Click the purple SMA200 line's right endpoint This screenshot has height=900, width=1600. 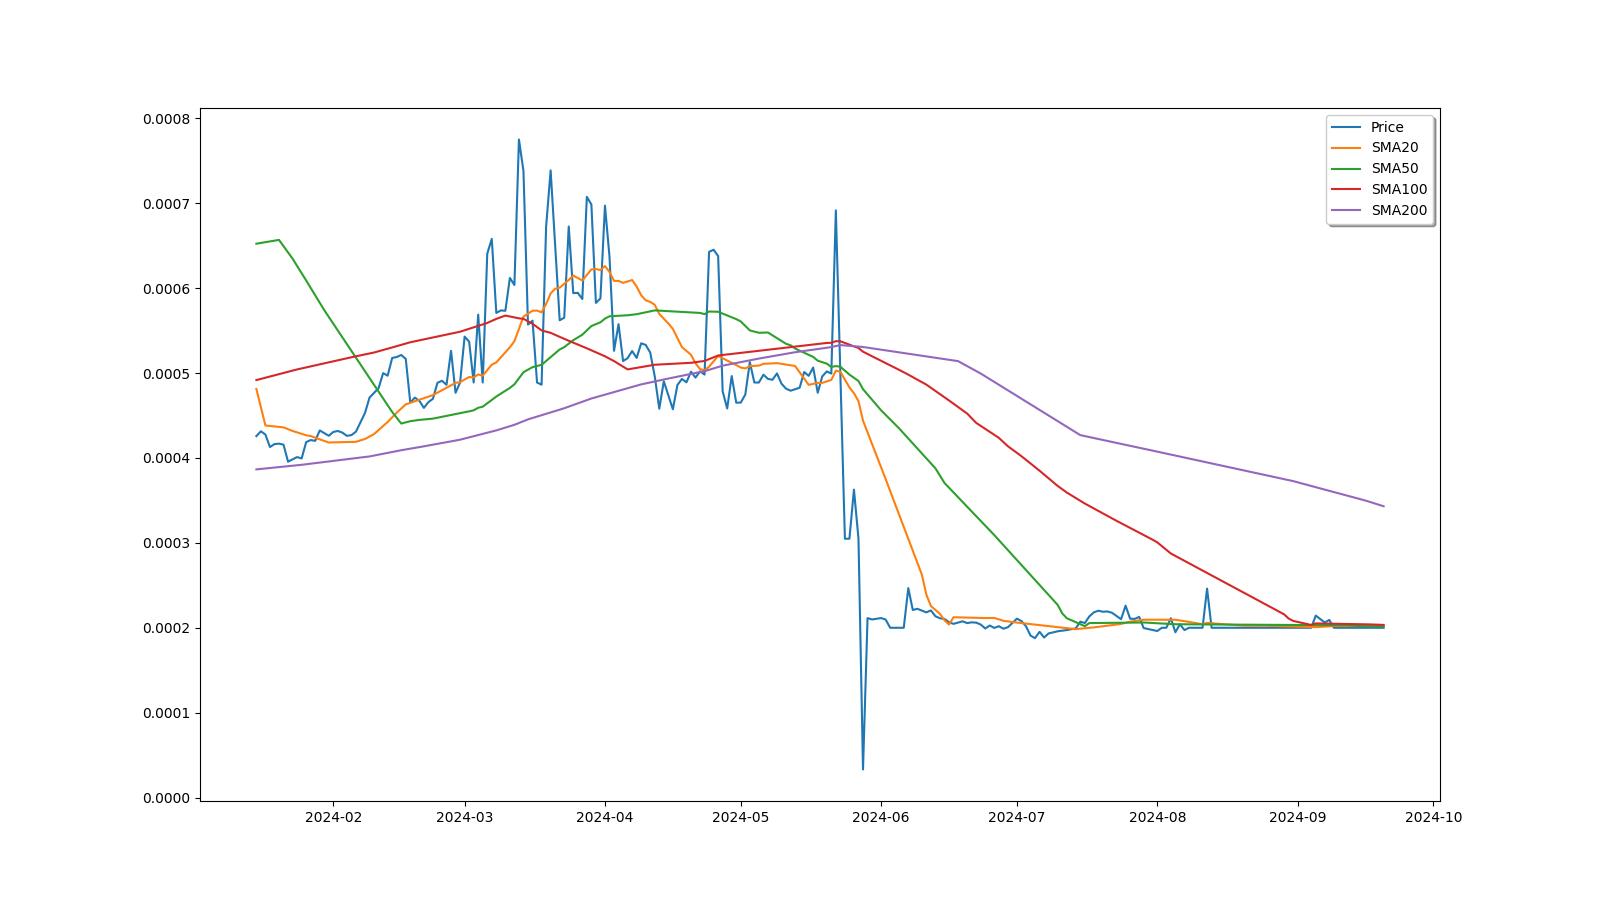tap(1384, 506)
